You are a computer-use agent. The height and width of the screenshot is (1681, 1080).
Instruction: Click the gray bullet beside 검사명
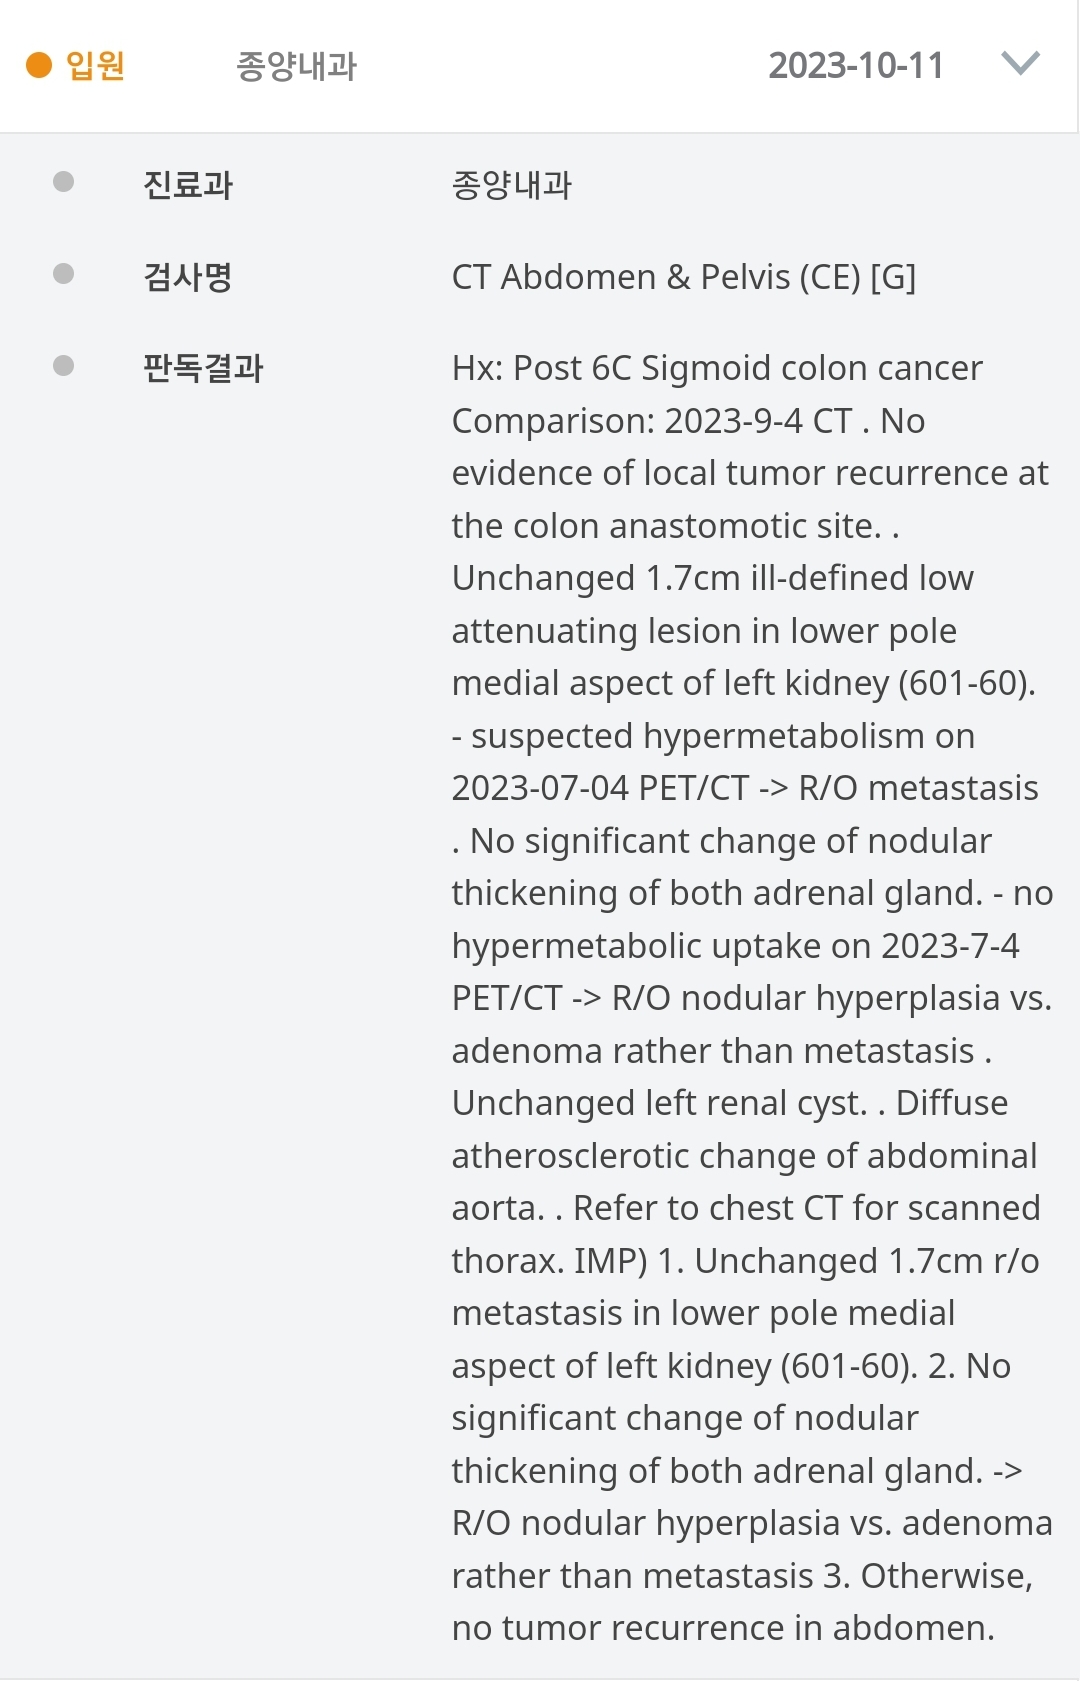63,274
